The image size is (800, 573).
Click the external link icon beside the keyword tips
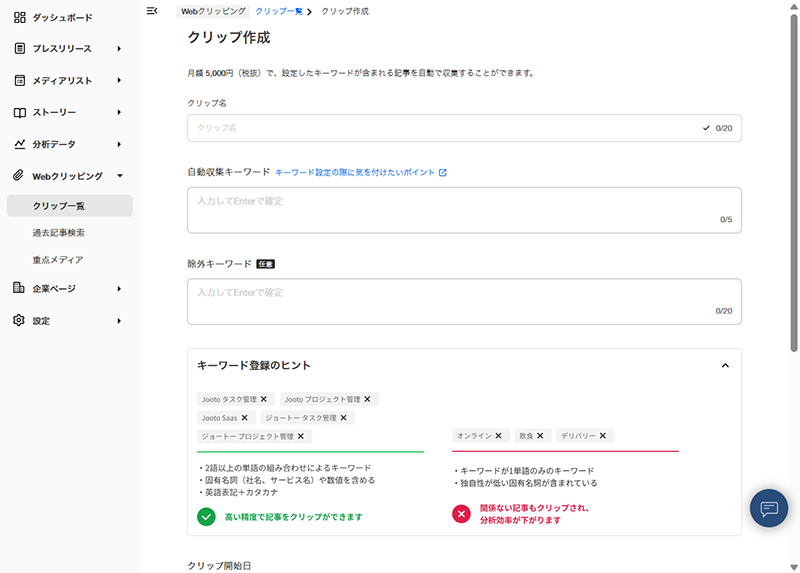(x=442, y=172)
